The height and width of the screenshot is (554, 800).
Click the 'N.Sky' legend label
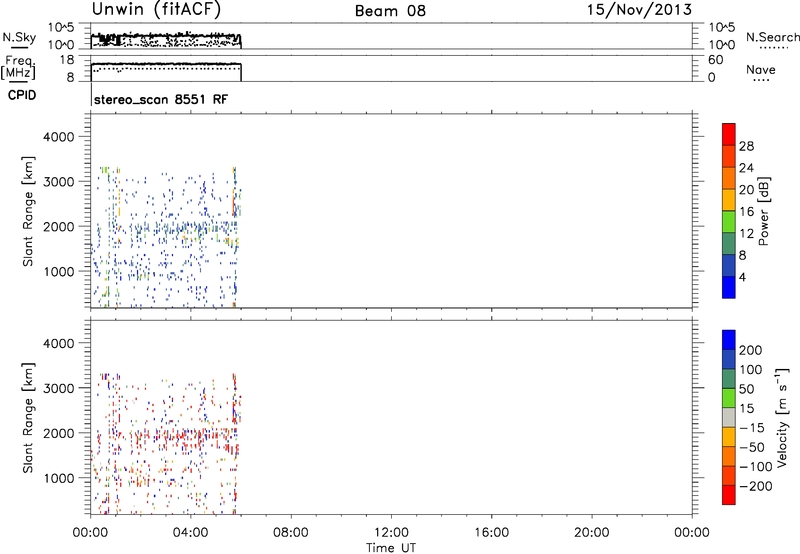click(x=19, y=37)
